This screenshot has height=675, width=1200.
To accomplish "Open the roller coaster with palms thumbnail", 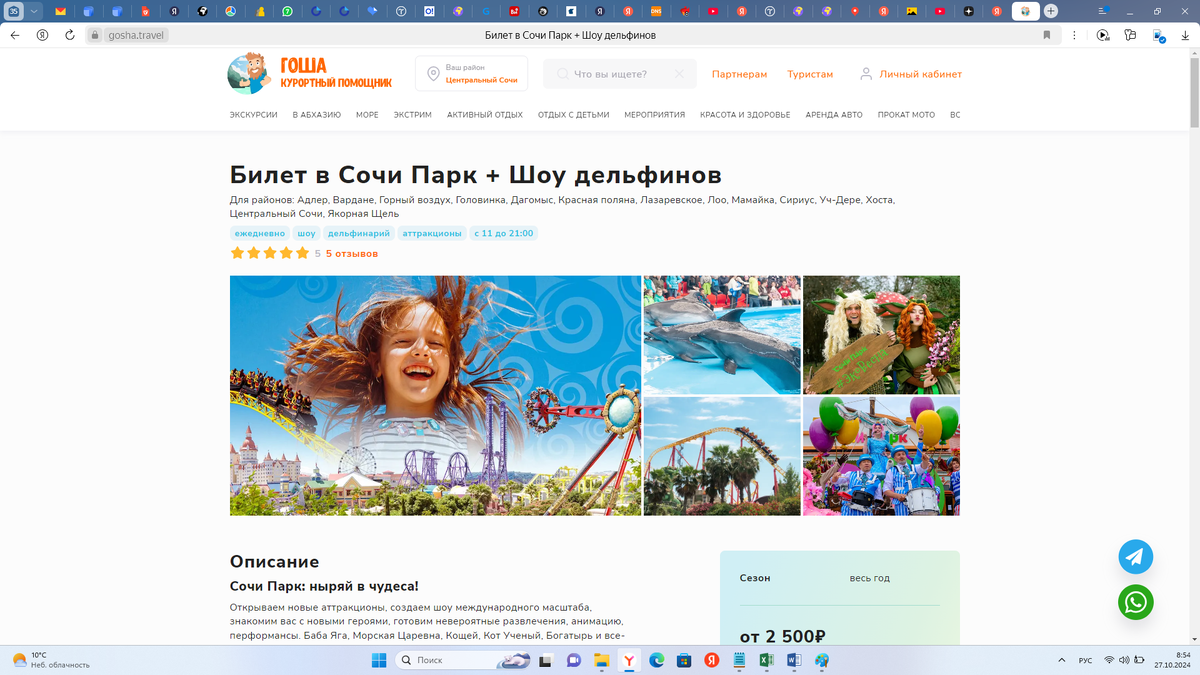I will [x=722, y=456].
